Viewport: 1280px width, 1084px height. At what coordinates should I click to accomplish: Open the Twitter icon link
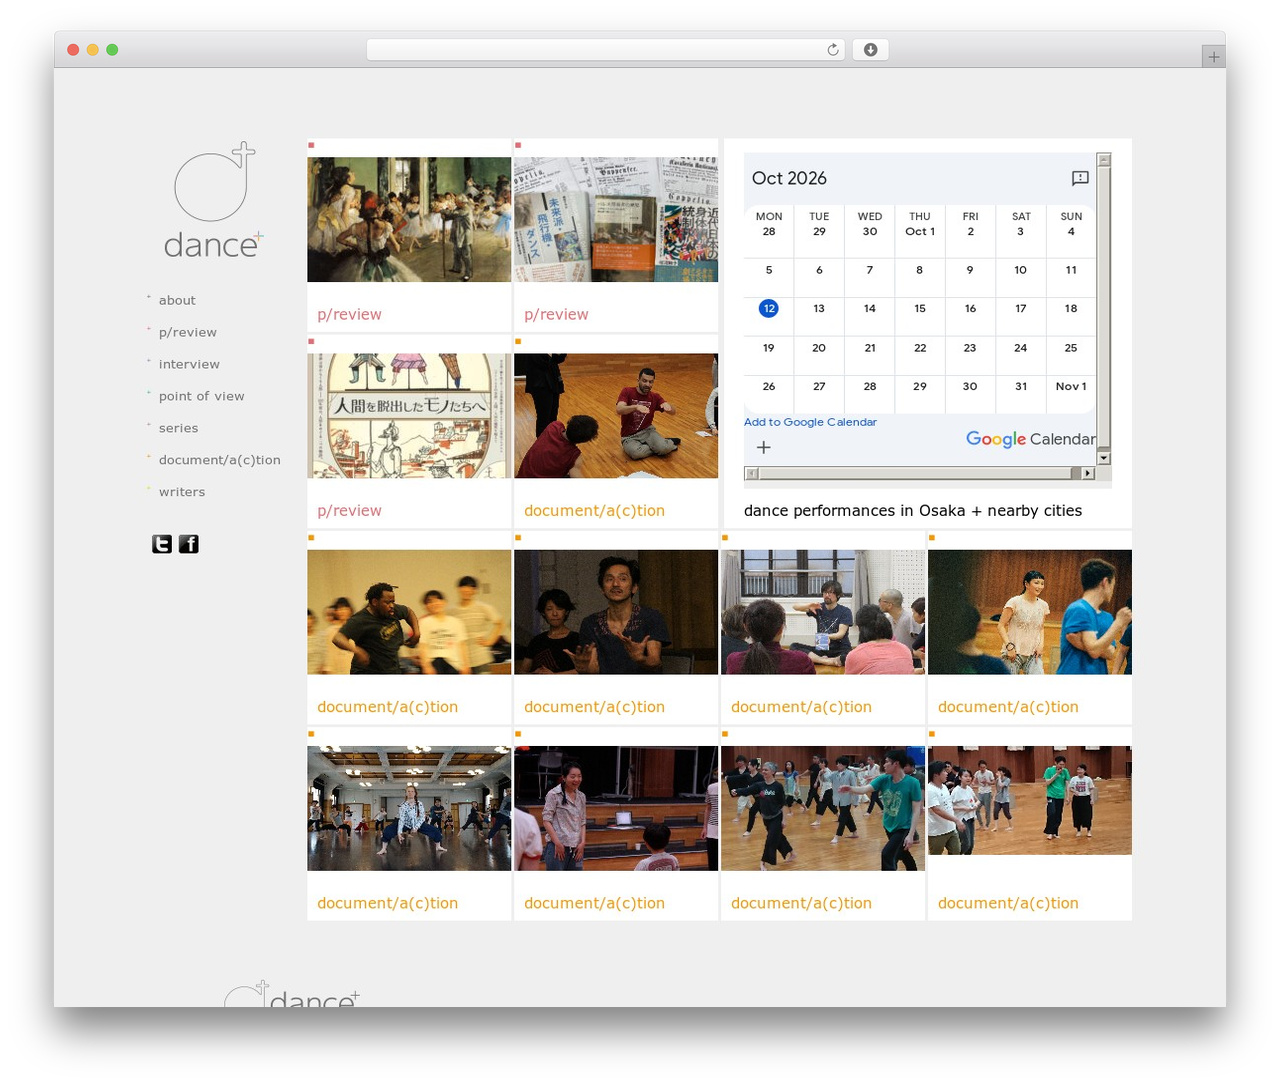tap(162, 544)
